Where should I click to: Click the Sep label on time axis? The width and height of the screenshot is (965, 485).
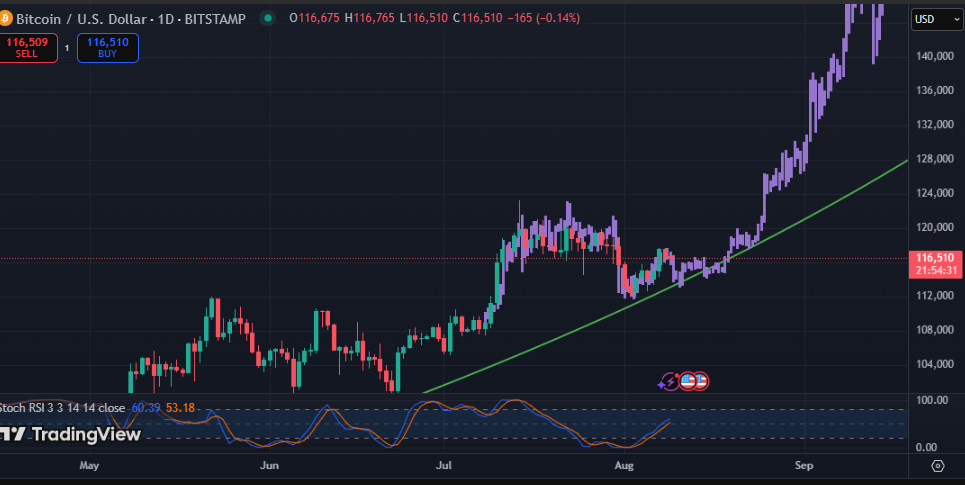804,465
